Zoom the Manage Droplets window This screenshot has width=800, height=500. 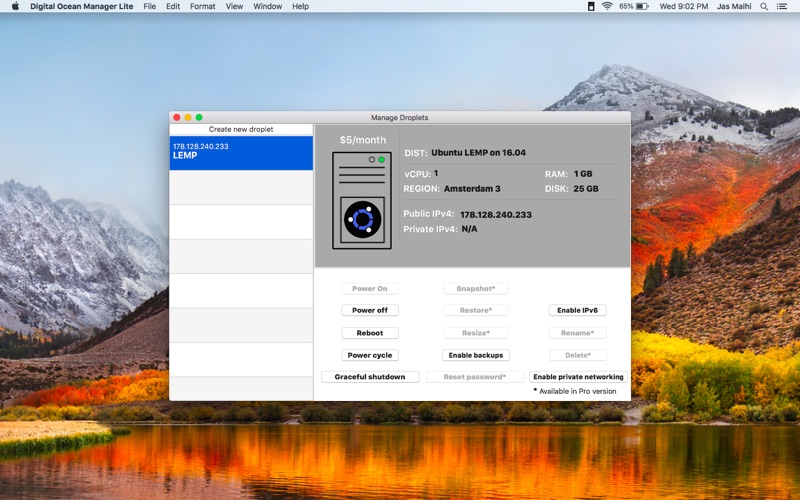[x=199, y=117]
